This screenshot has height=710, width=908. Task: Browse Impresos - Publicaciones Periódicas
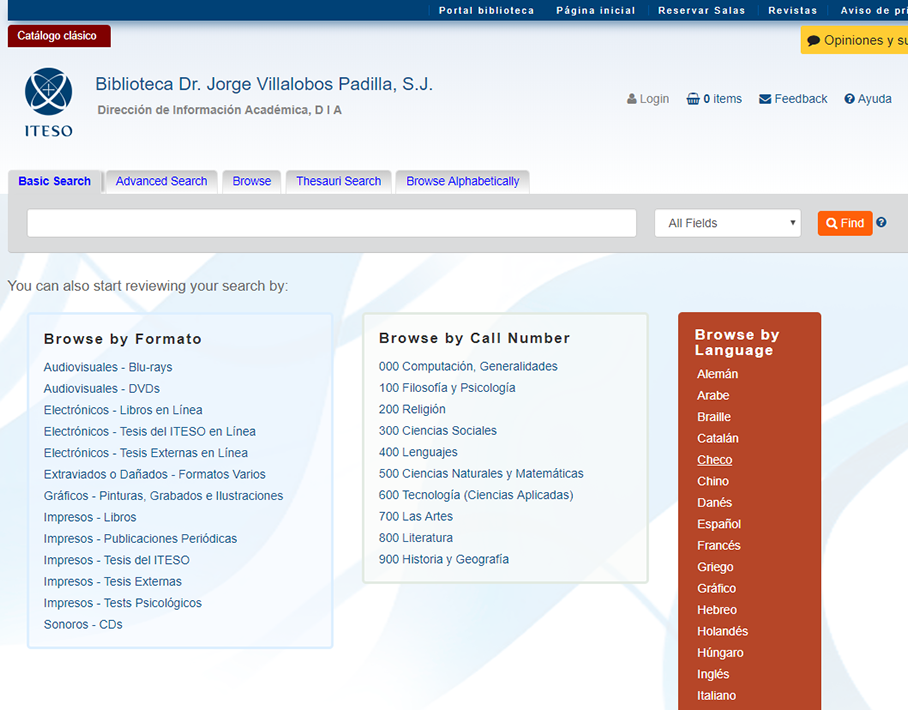click(140, 539)
